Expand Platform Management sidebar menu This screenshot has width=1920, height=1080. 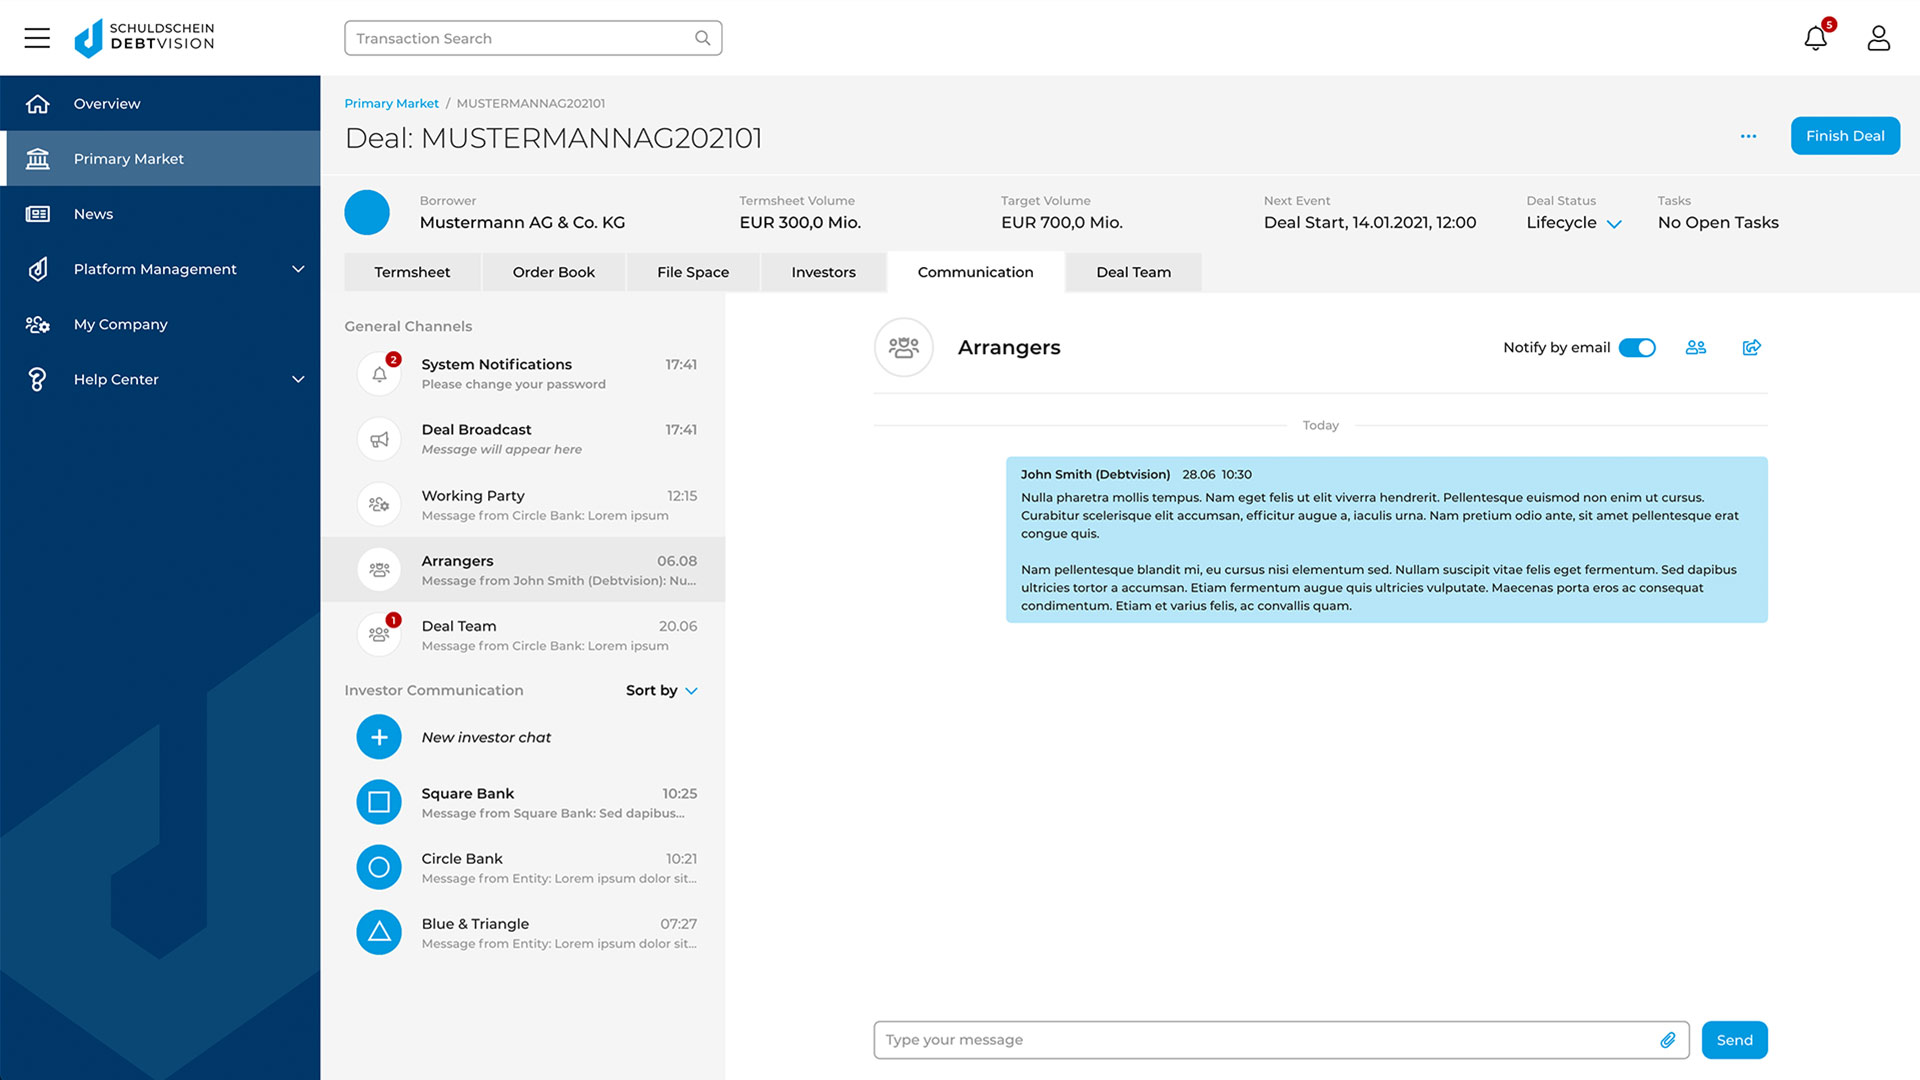click(297, 269)
